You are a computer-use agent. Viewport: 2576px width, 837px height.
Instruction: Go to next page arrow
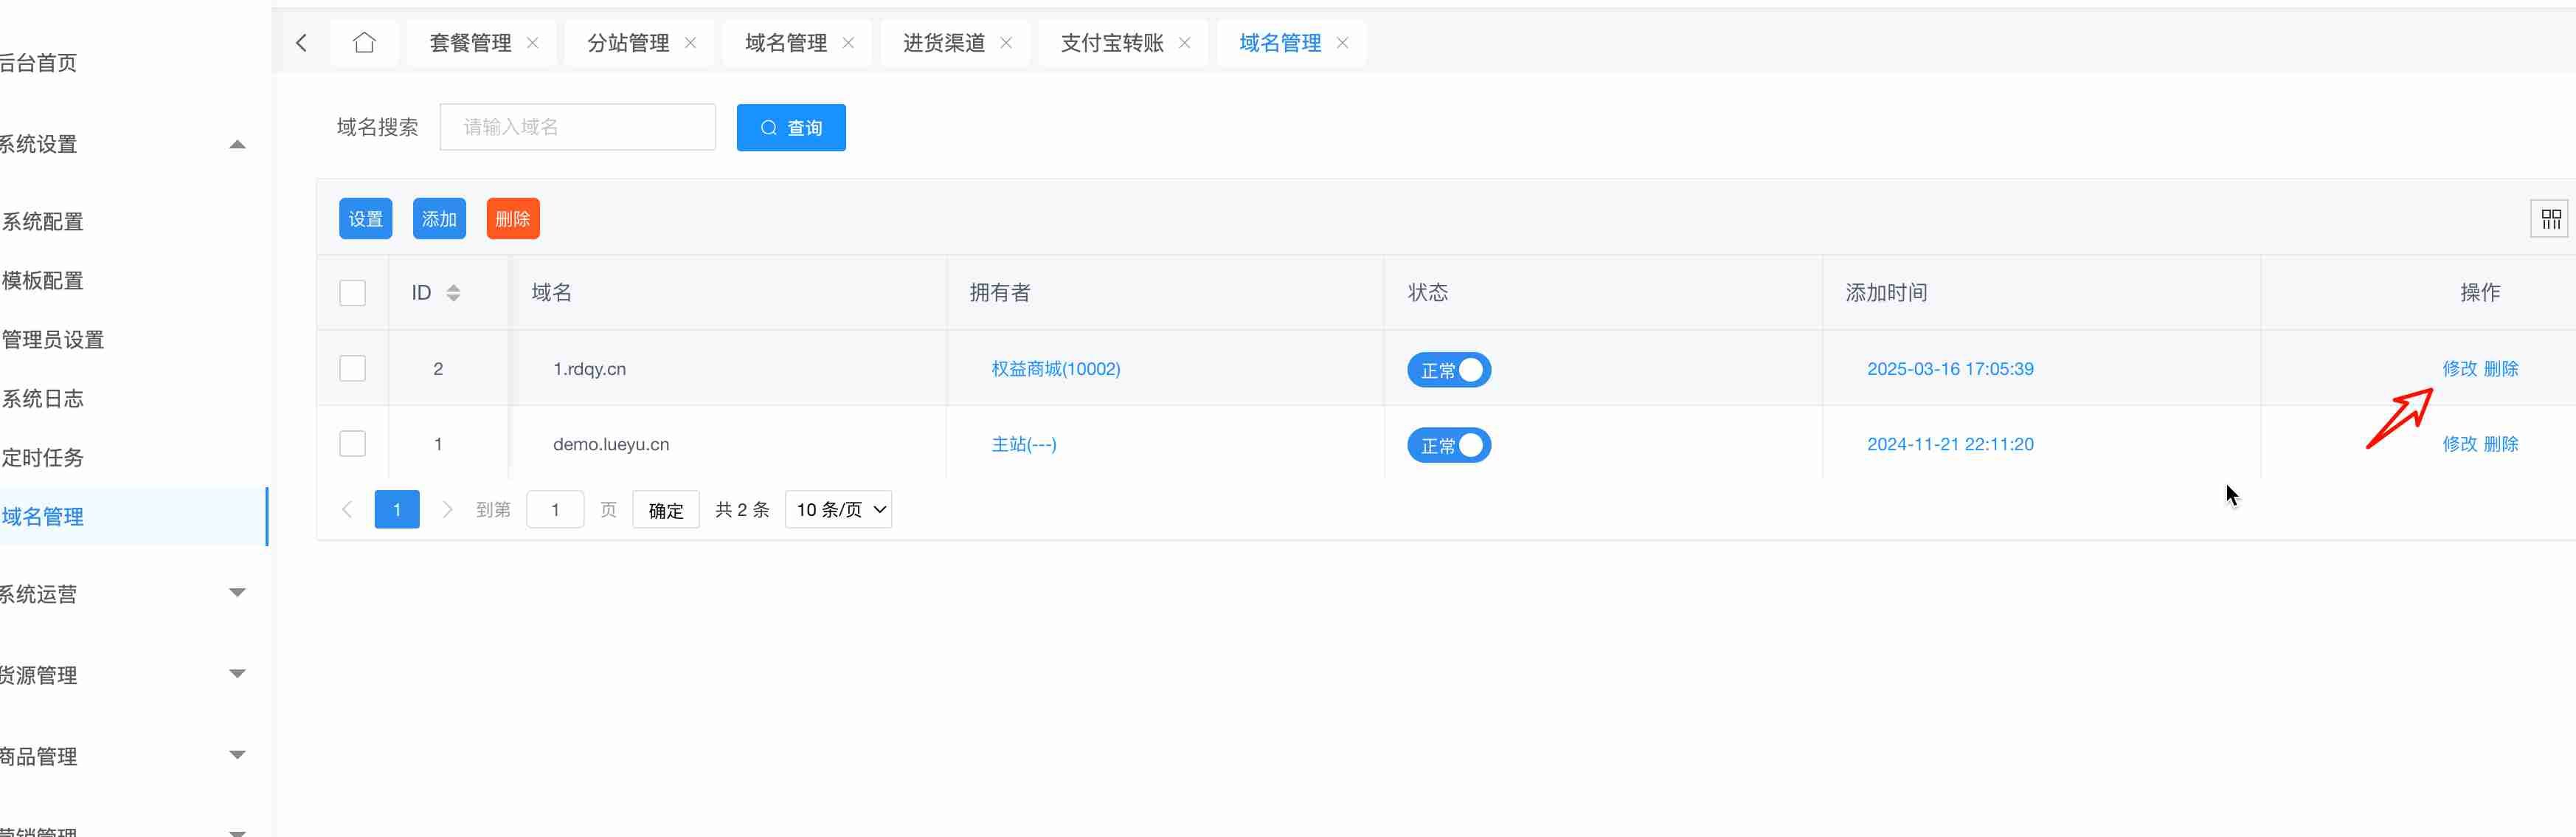447,510
